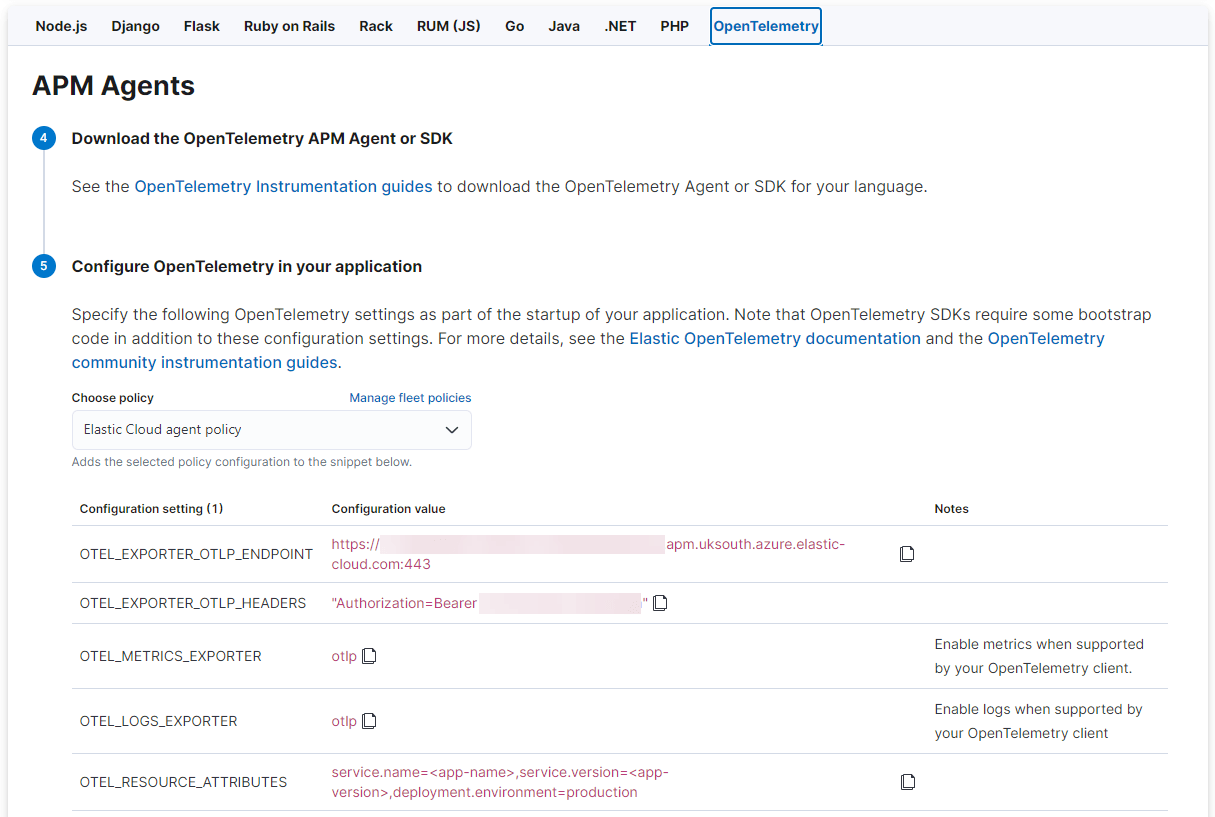1215x817 pixels.
Task: Copy the OTEL_EXPORTER_OTLP_HEADERS authorization value
Action: (660, 603)
